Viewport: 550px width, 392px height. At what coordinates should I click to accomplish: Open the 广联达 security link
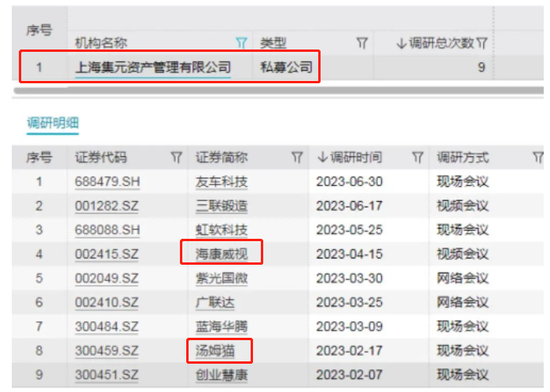(x=215, y=302)
